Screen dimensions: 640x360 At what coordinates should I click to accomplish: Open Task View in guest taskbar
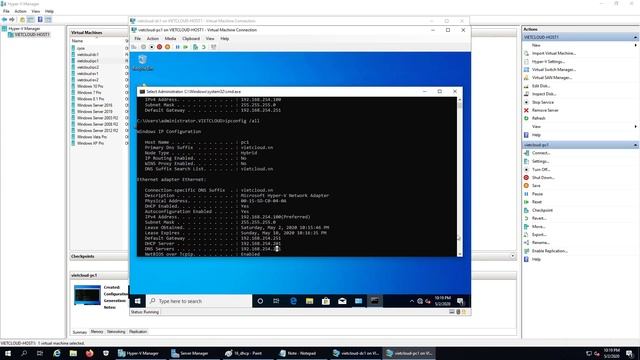tap(276, 301)
